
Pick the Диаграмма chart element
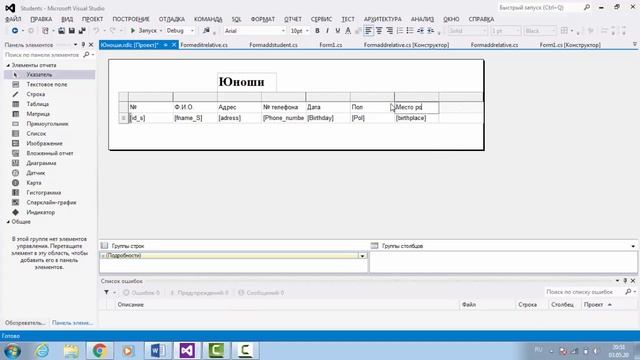(x=49, y=163)
